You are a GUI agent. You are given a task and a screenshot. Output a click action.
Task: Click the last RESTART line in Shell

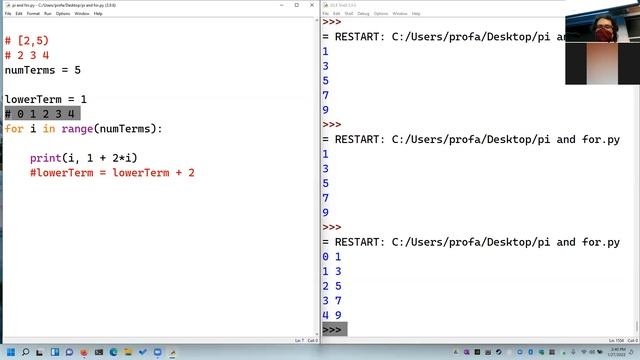[471, 242]
